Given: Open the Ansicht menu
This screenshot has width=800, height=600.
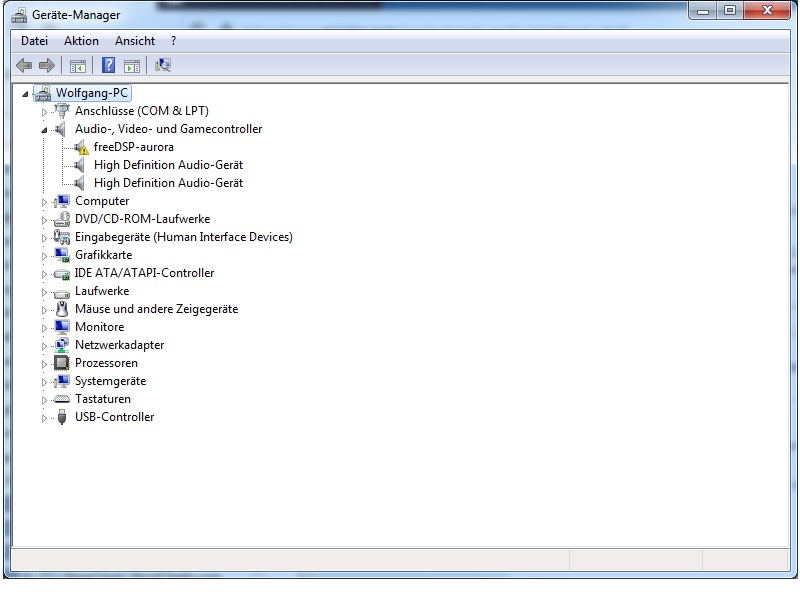Looking at the screenshot, I should click(x=135, y=41).
